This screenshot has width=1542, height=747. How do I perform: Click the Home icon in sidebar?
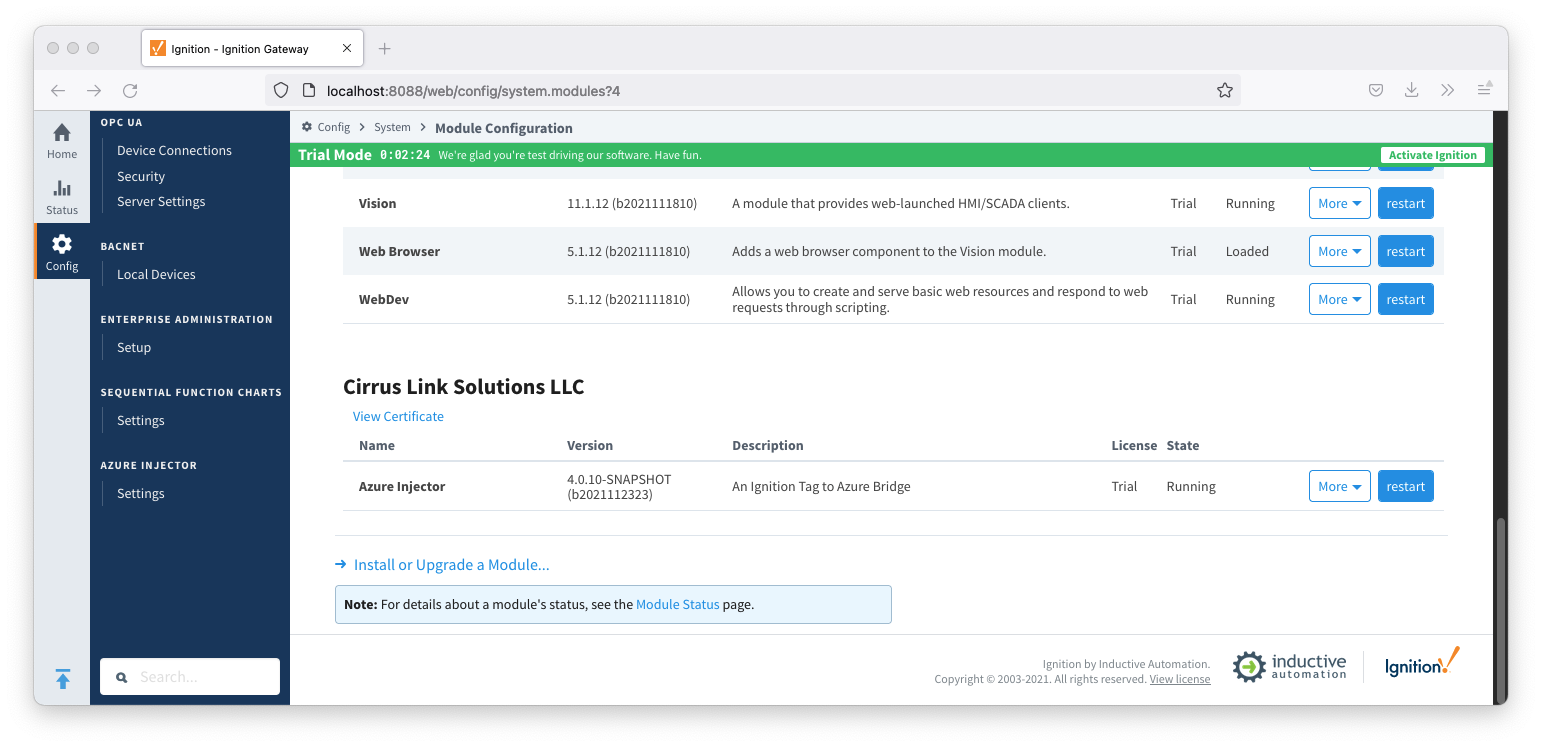[62, 140]
